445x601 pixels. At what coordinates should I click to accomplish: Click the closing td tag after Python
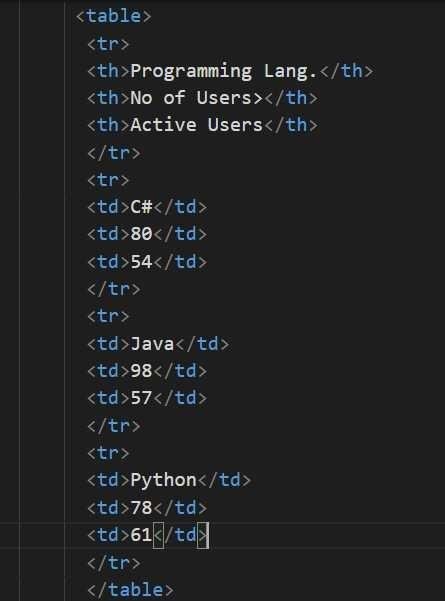click(224, 480)
